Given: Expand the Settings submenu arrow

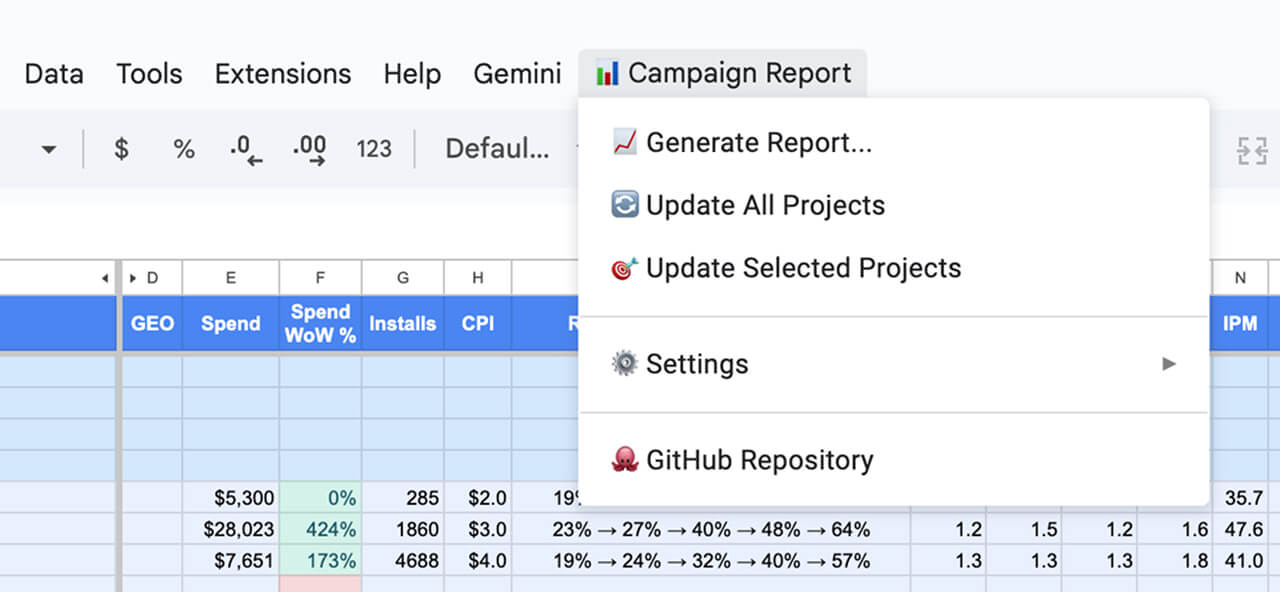Looking at the screenshot, I should click(x=1168, y=364).
